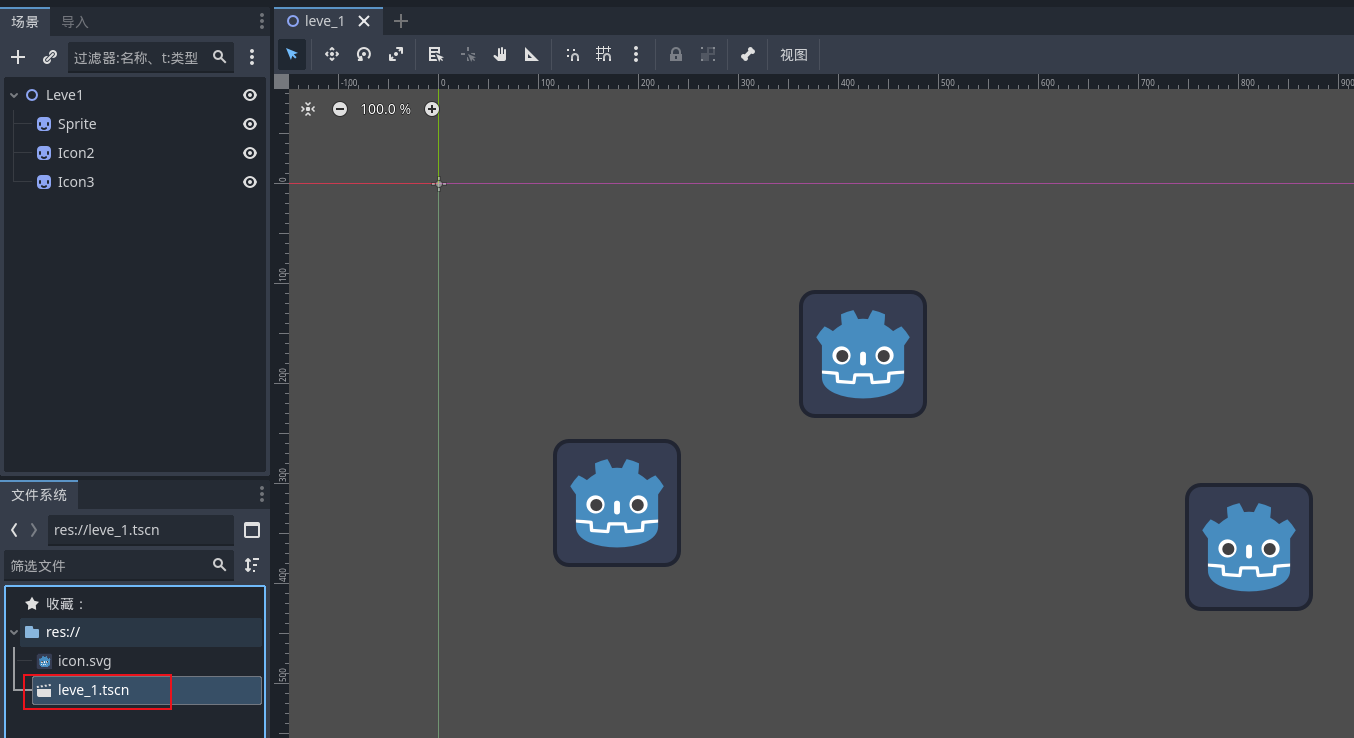Reset zoom via 100.0 % label
1354x738 pixels.
point(386,109)
